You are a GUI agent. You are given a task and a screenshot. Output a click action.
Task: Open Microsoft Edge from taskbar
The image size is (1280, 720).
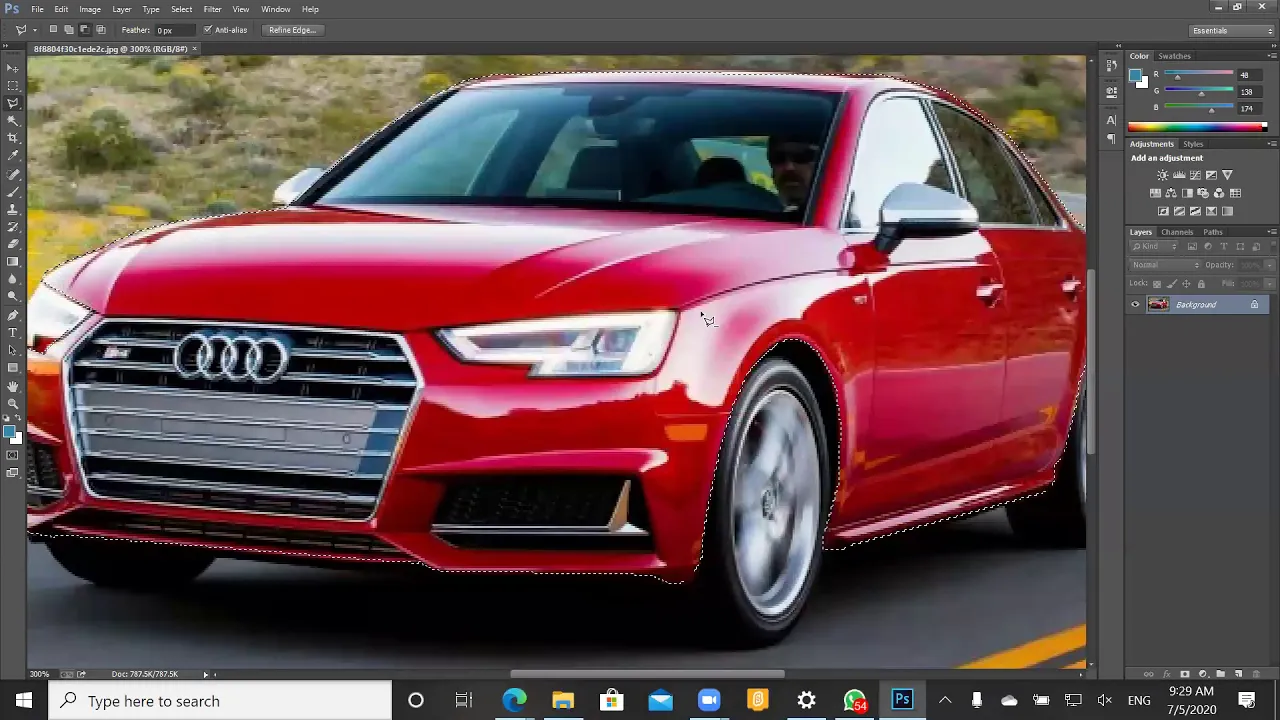point(514,701)
